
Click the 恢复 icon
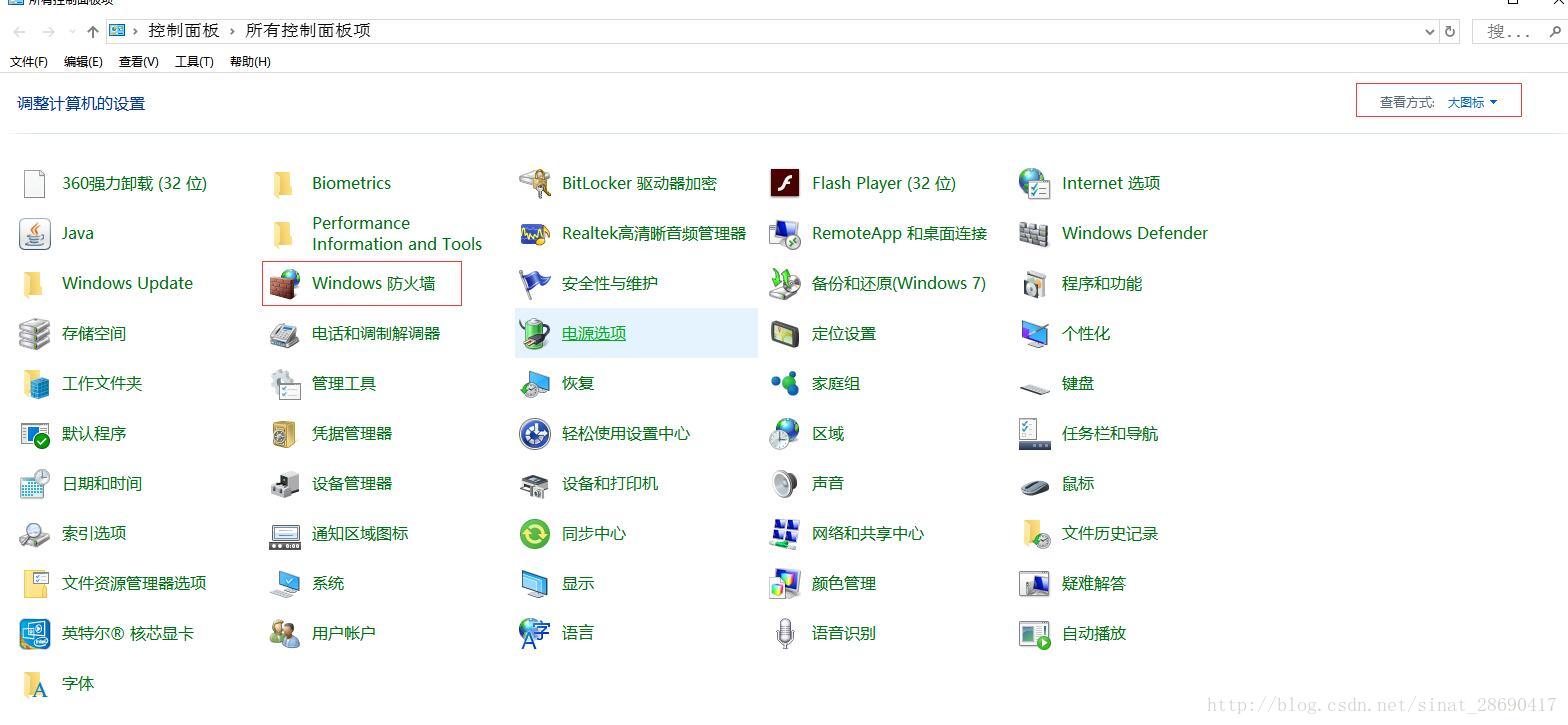534,383
